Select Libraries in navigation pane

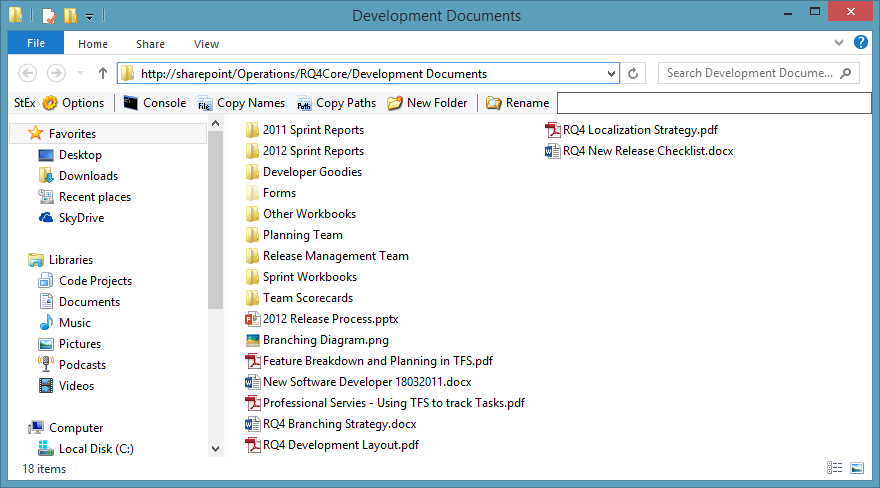pos(60,260)
